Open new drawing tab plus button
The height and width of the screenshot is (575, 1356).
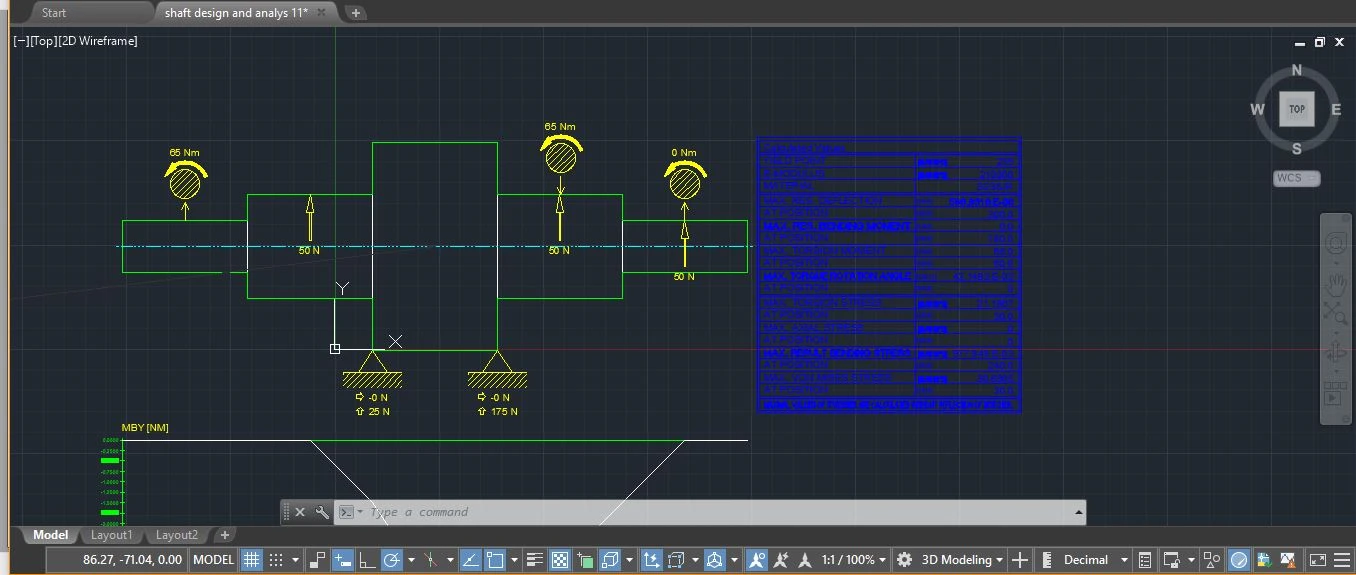(x=356, y=13)
